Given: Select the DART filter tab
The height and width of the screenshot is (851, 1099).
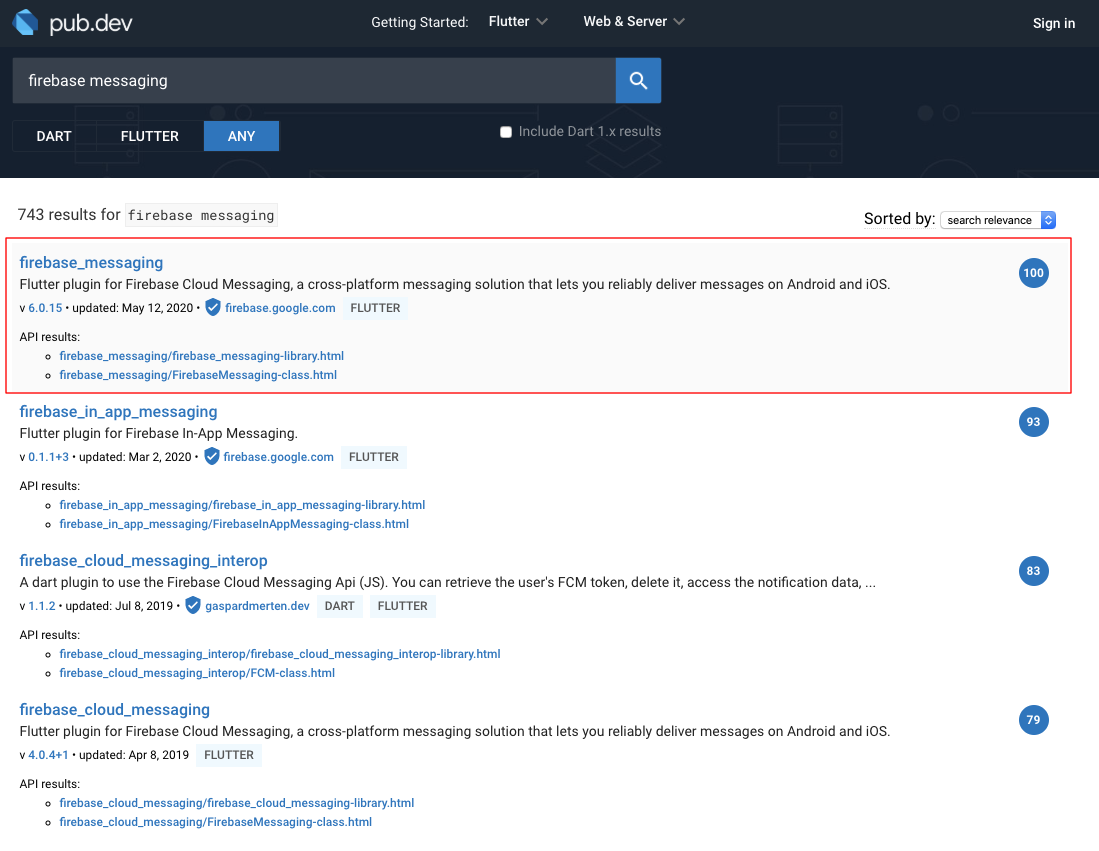Looking at the screenshot, I should (x=54, y=136).
